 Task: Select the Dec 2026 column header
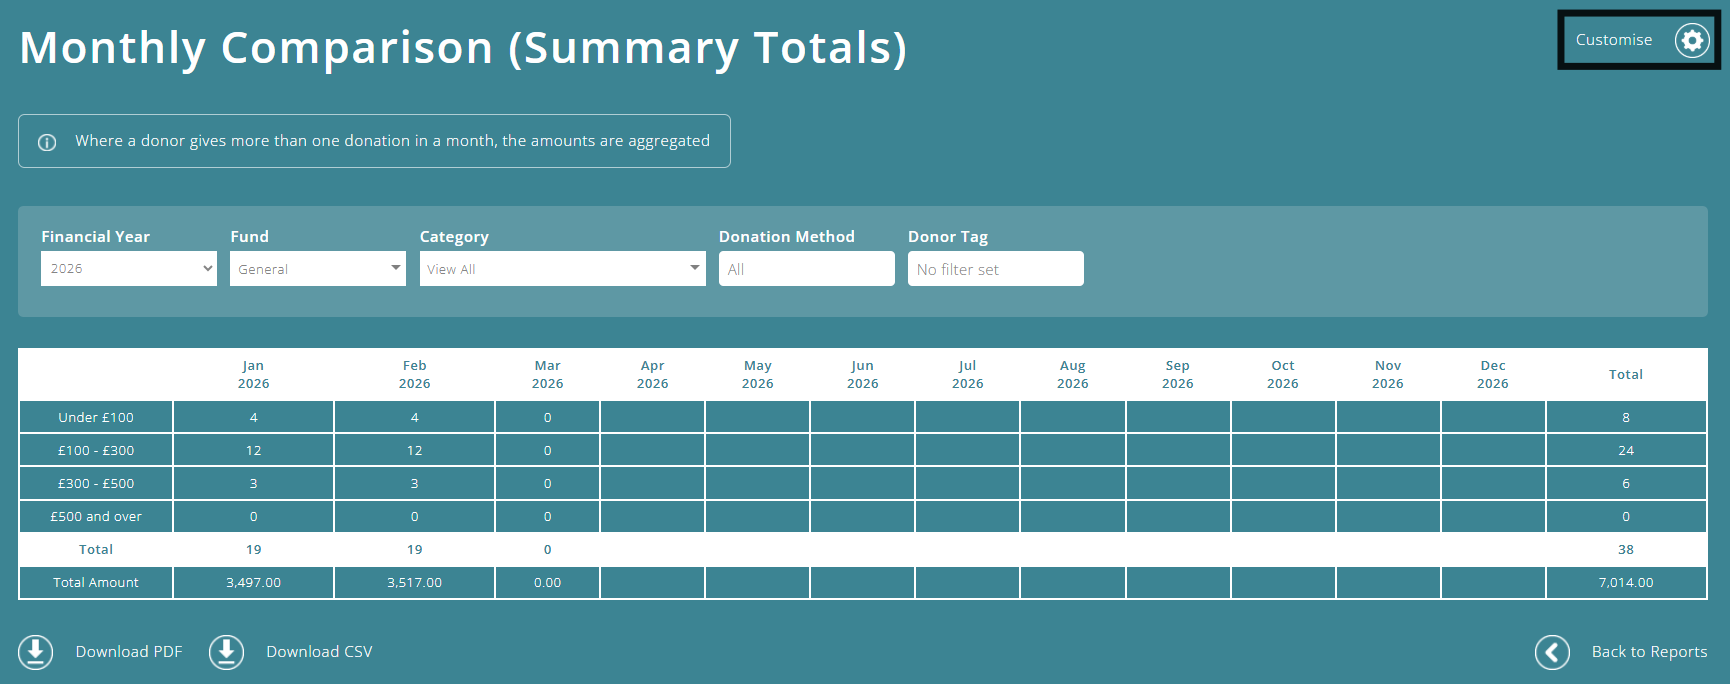(x=1492, y=374)
